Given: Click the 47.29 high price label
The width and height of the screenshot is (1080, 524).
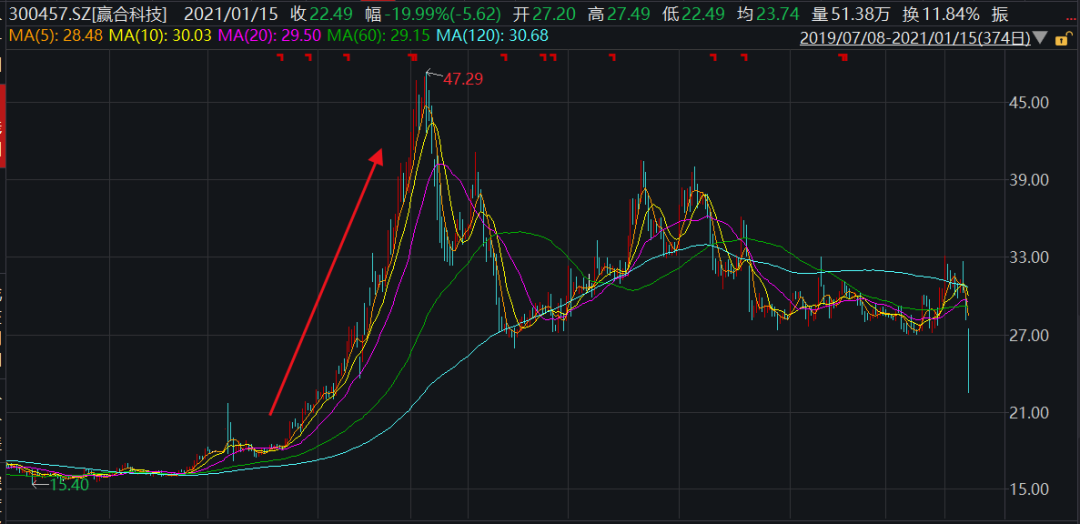Looking at the screenshot, I should [462, 79].
